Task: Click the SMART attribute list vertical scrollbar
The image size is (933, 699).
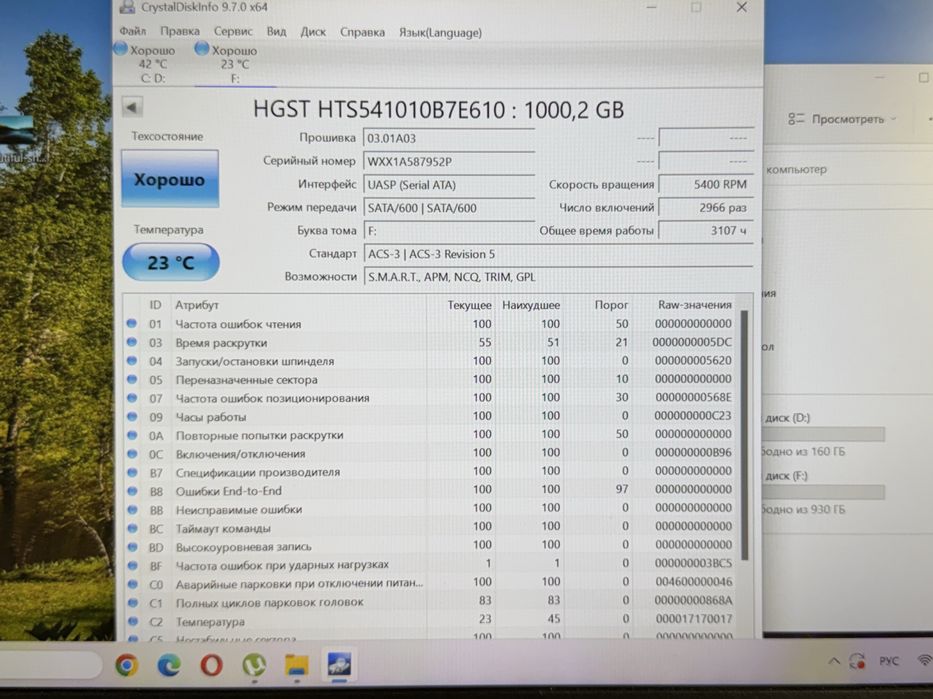Action: click(744, 434)
